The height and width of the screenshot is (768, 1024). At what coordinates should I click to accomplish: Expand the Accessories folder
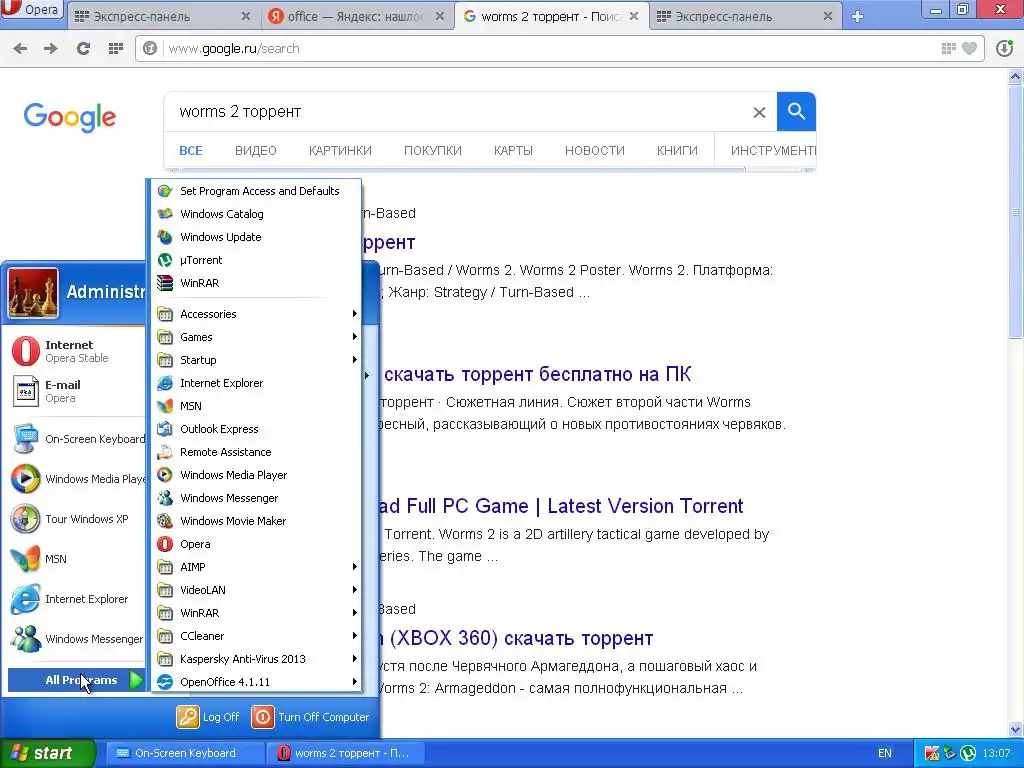click(x=257, y=314)
